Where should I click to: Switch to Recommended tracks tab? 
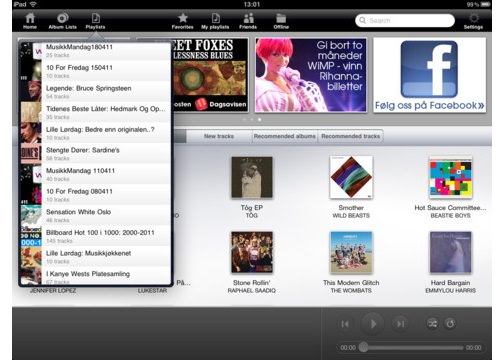[x=350, y=136]
